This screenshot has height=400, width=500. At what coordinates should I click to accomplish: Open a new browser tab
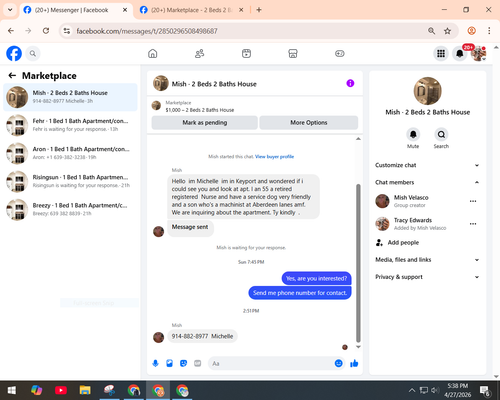259,10
